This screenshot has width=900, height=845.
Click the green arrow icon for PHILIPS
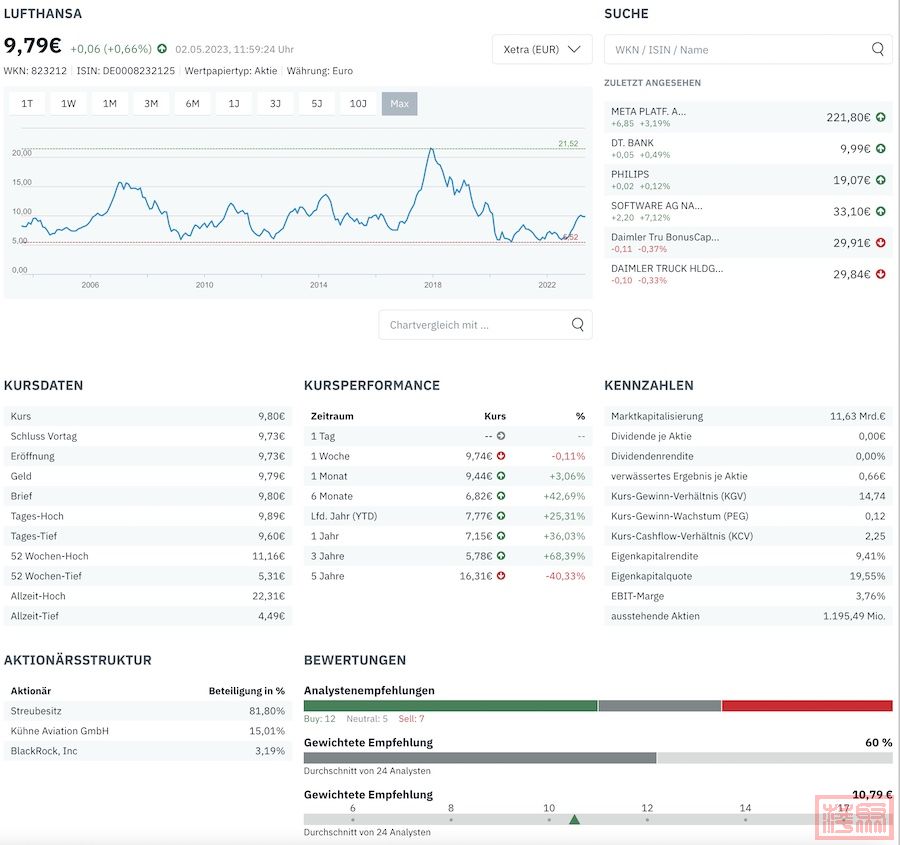[880, 180]
